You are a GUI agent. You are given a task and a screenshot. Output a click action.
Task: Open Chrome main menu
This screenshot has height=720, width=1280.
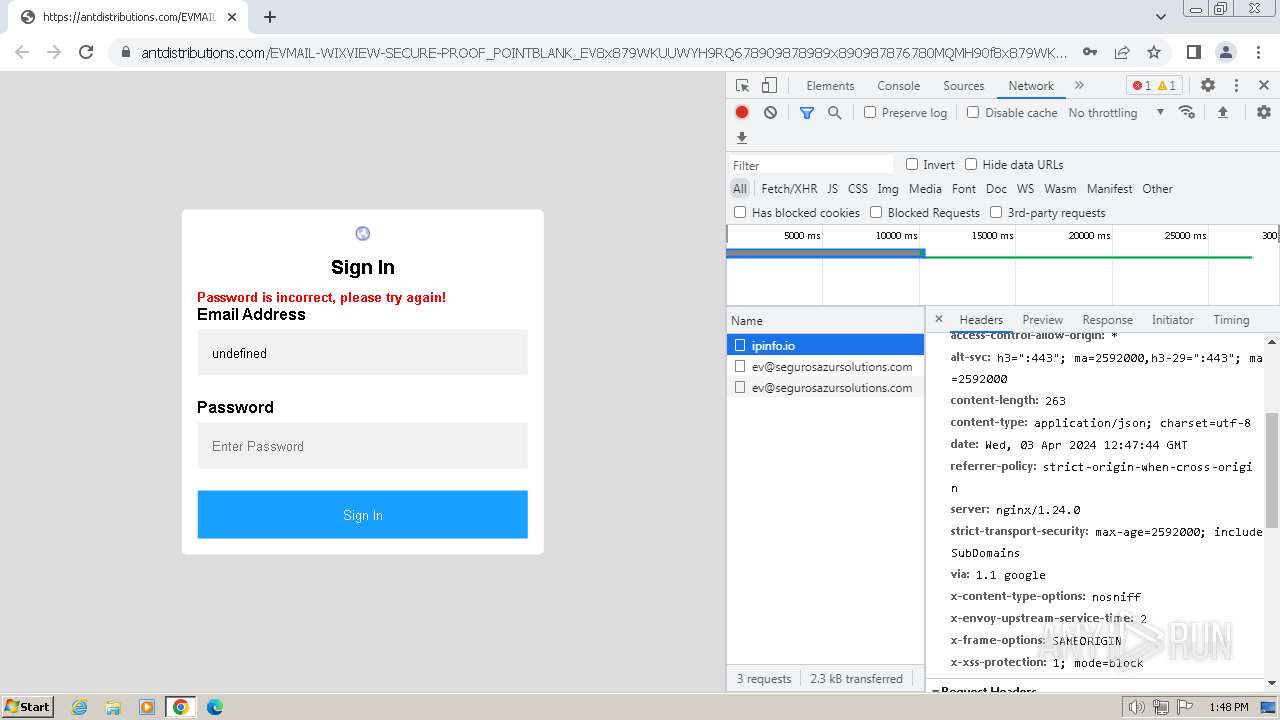tap(1257, 52)
